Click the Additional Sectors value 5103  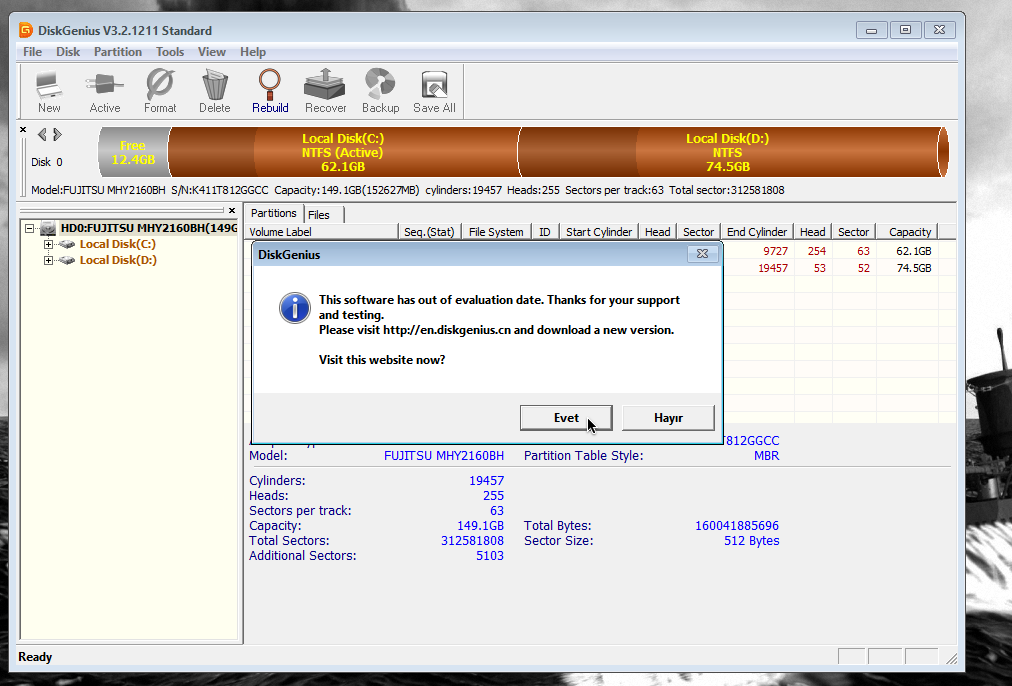tap(489, 556)
